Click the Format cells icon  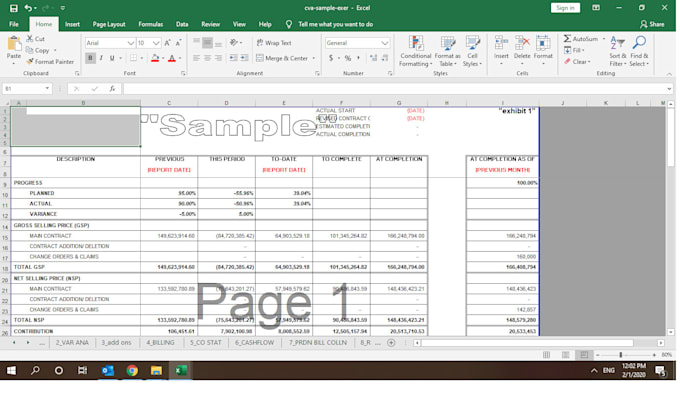tap(543, 43)
